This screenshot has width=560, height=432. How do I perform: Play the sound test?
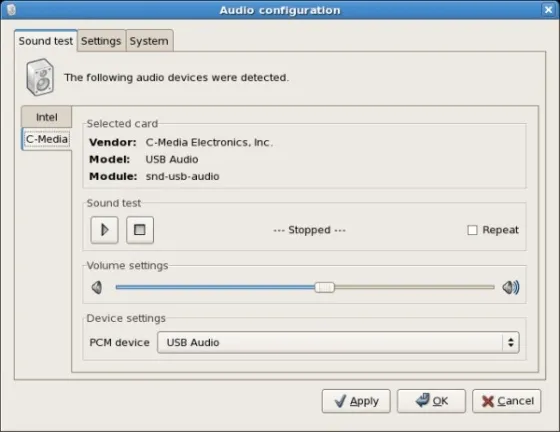click(x=104, y=230)
